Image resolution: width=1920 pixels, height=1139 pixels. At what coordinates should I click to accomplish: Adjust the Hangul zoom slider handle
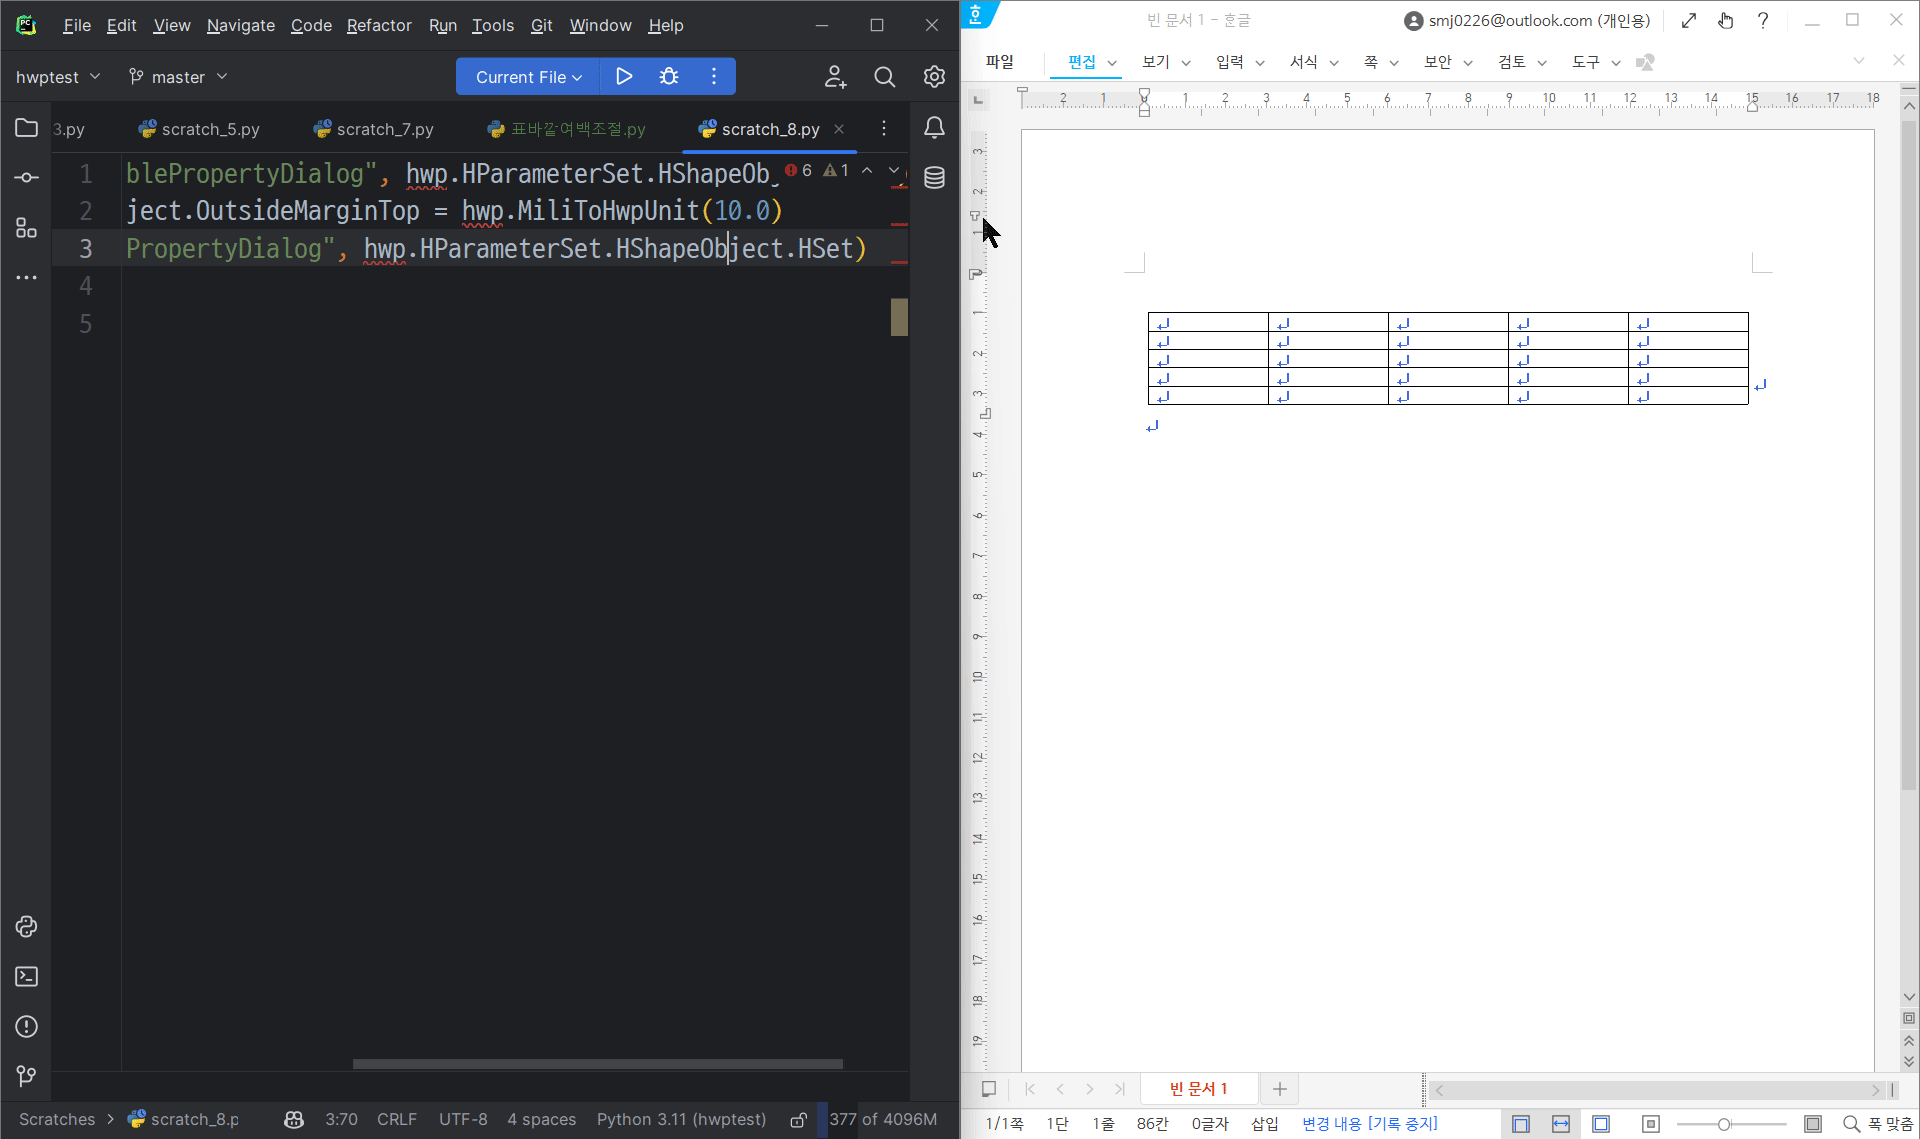point(1724,1125)
